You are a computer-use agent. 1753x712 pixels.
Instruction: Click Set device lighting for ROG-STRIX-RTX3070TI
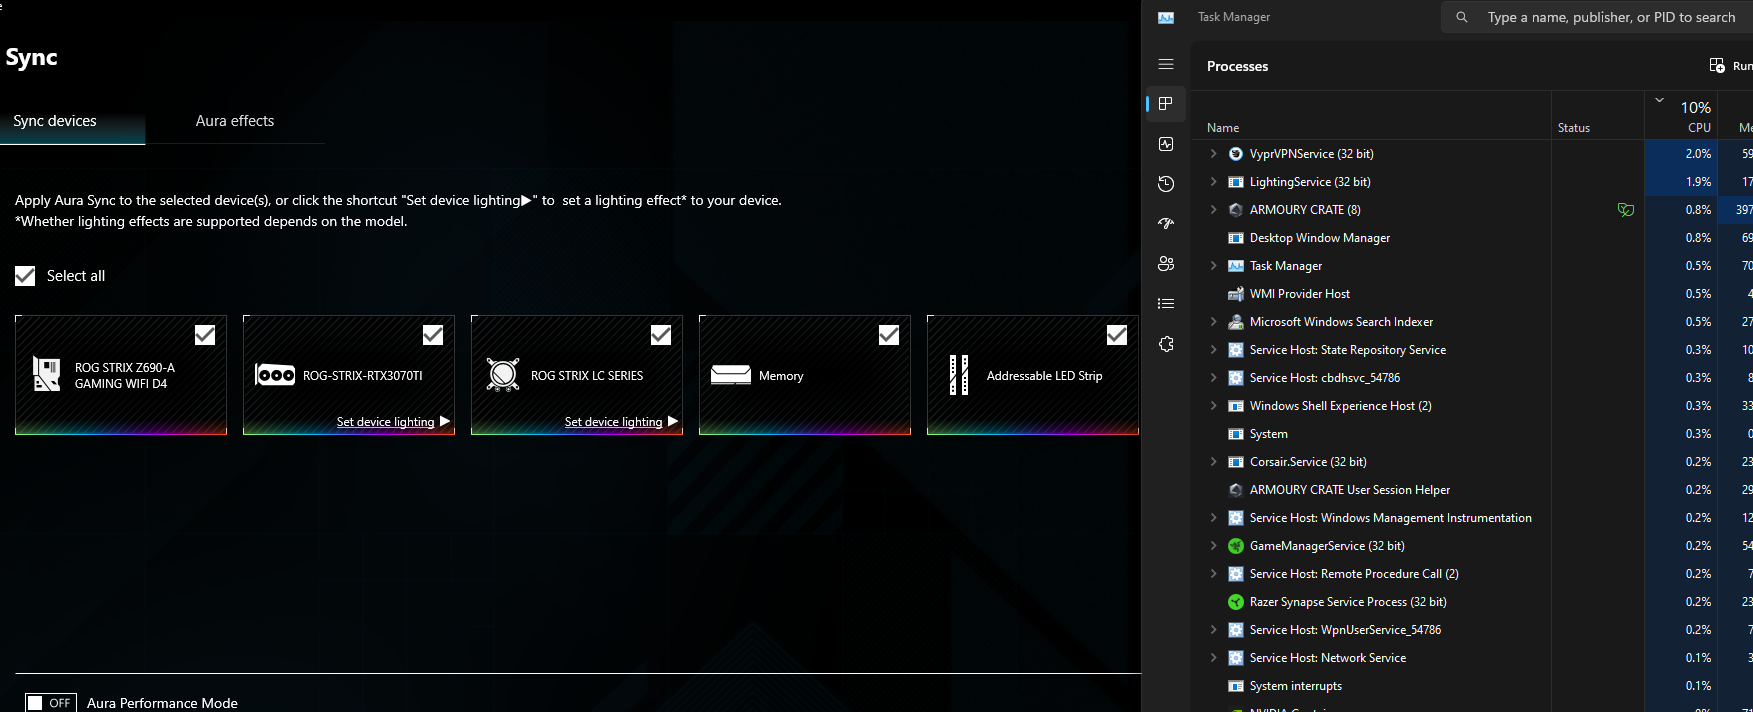[394, 422]
